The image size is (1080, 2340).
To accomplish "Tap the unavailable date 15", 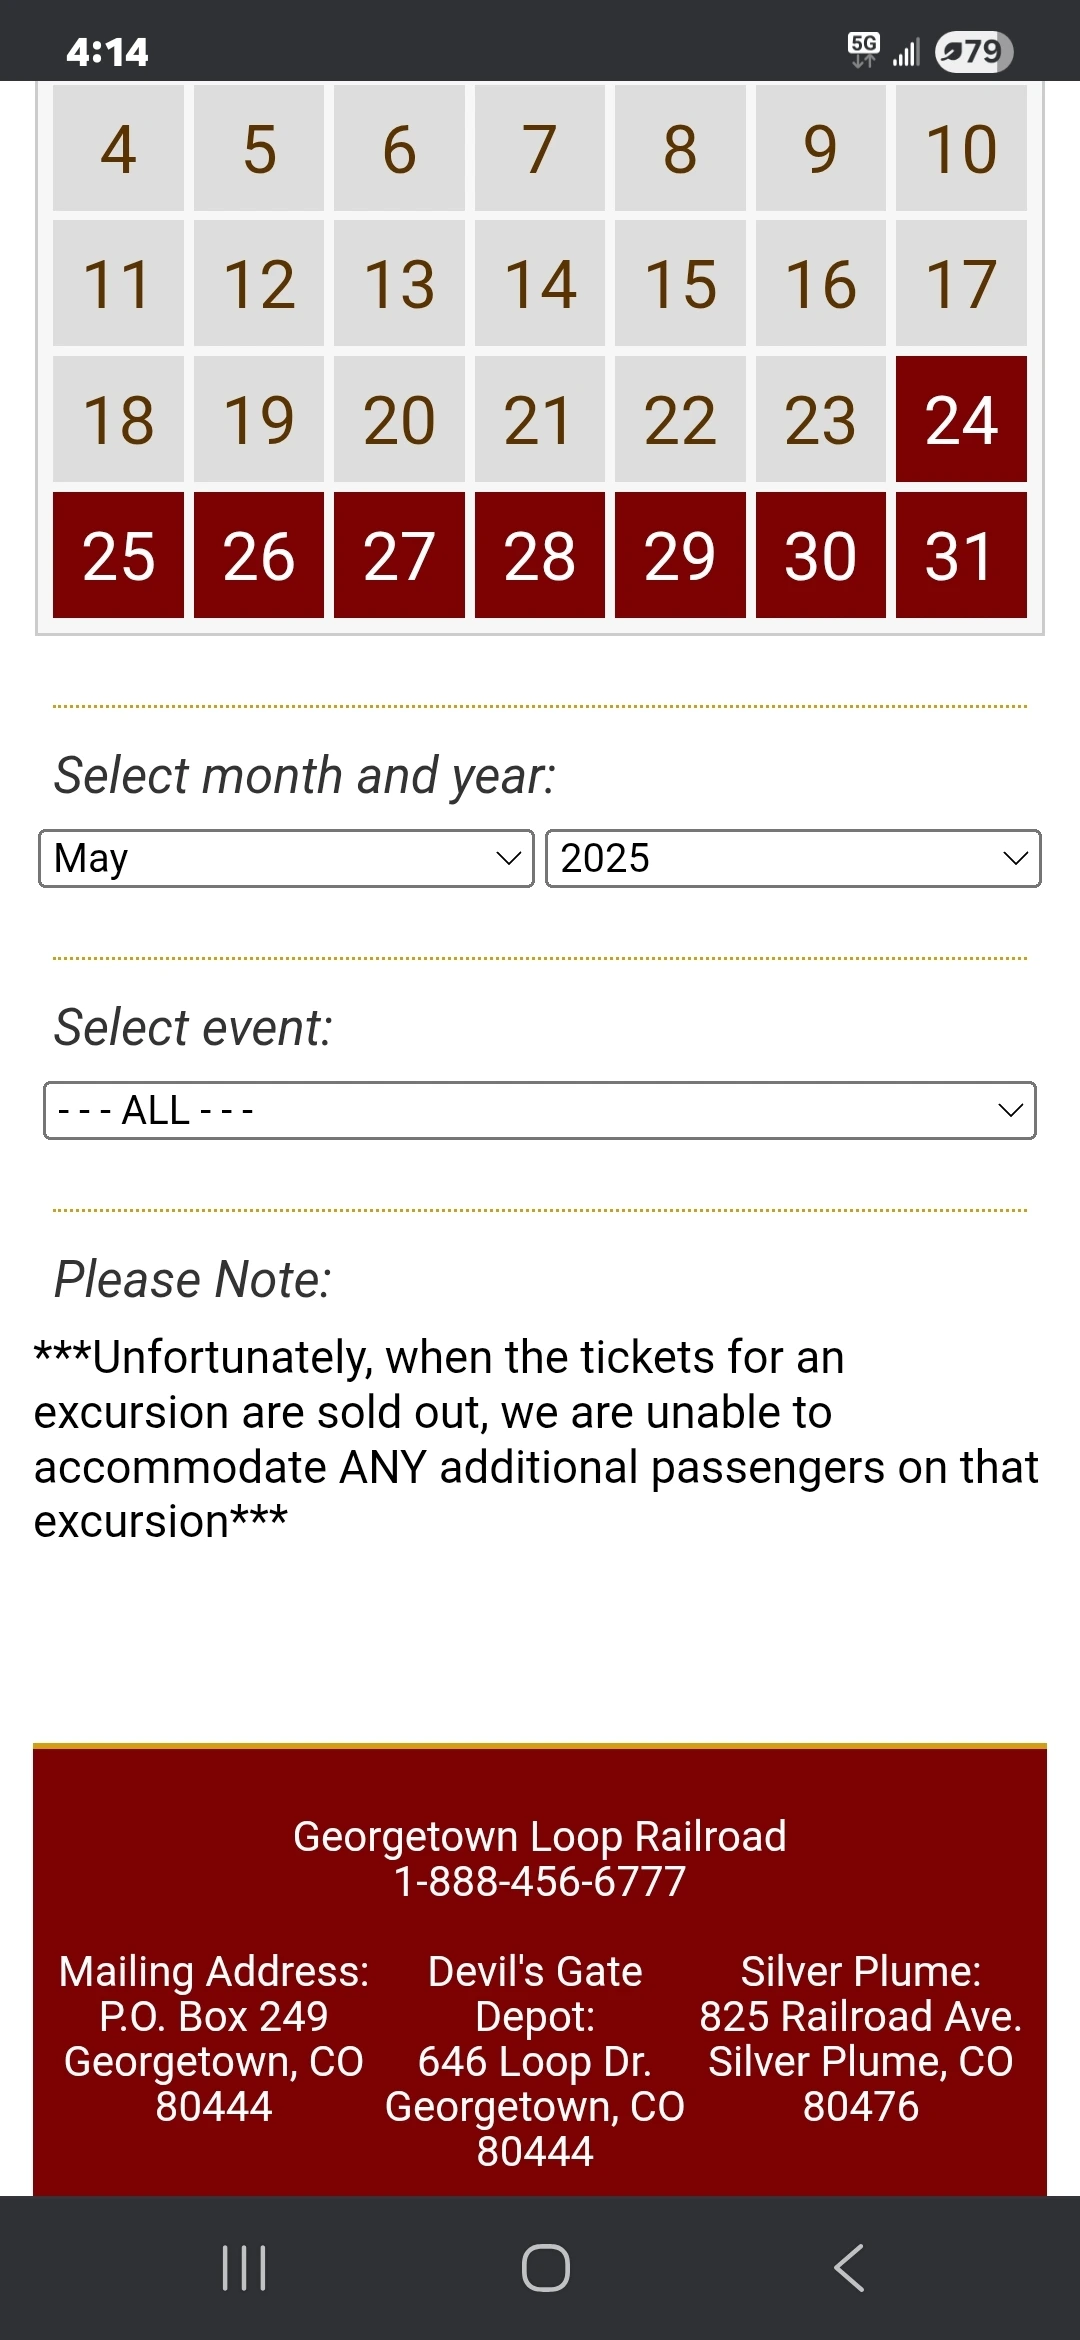I will tap(680, 283).
